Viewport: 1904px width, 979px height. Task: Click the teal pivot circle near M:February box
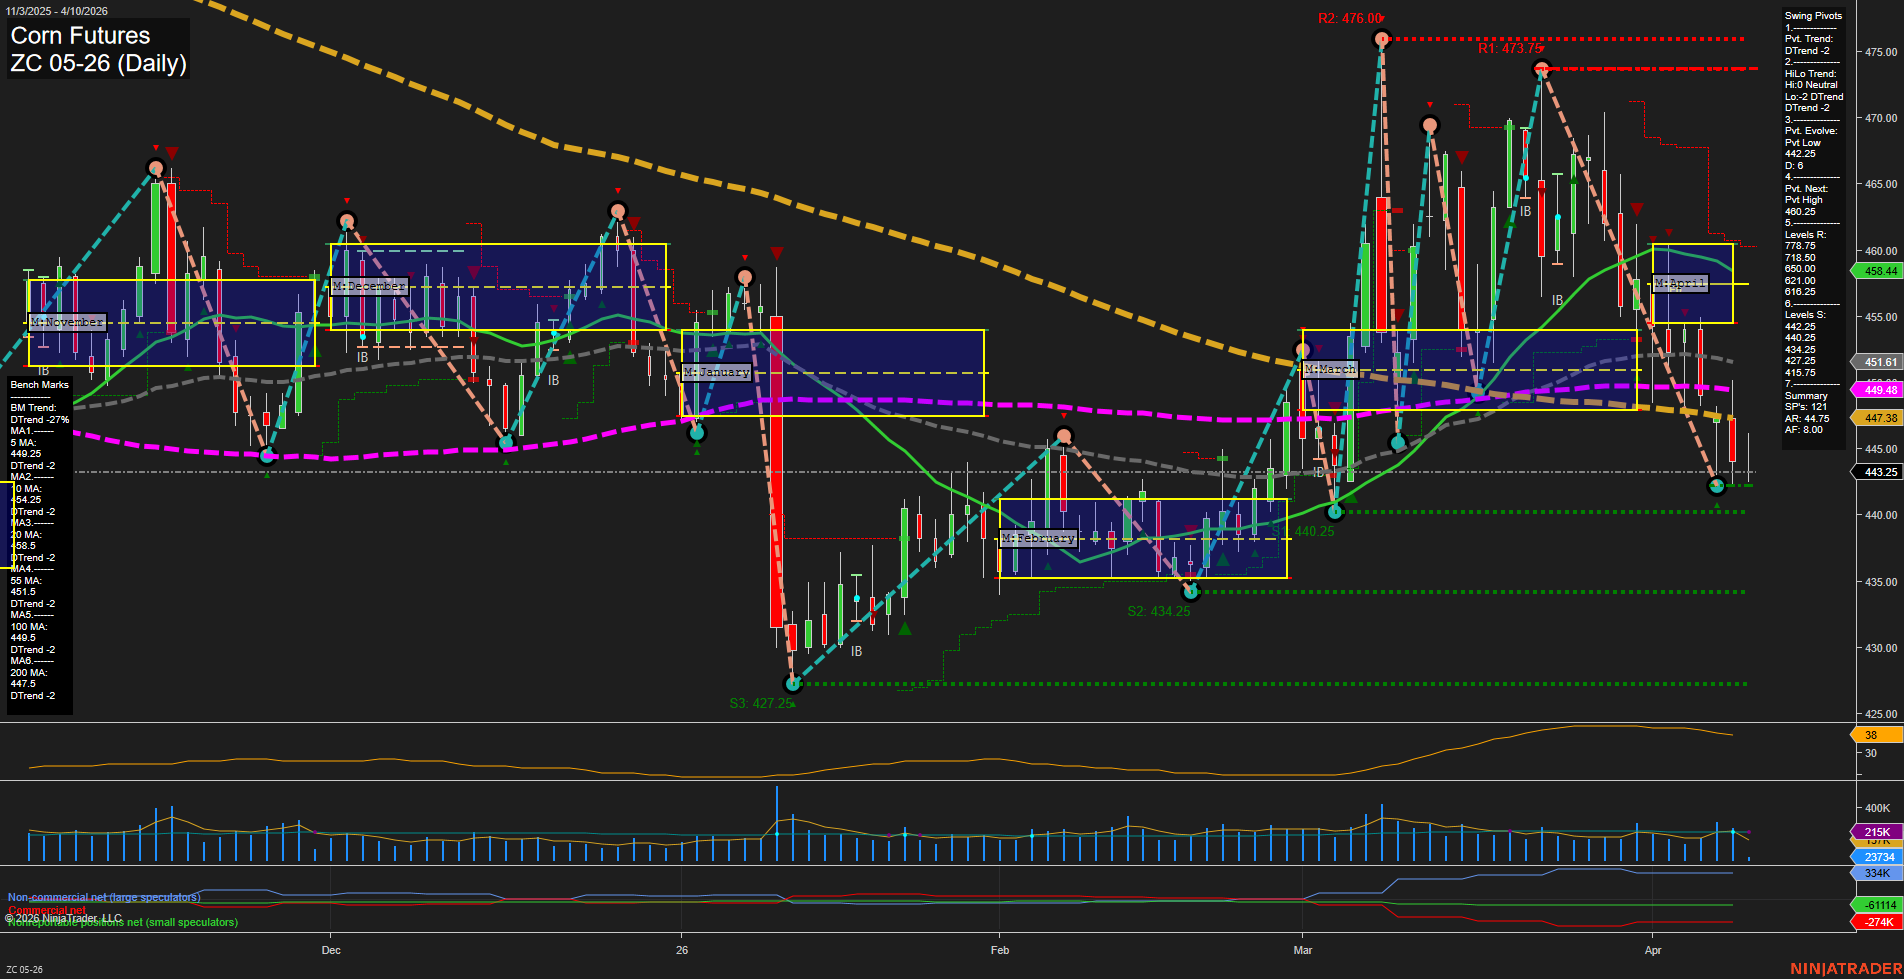click(x=1189, y=591)
